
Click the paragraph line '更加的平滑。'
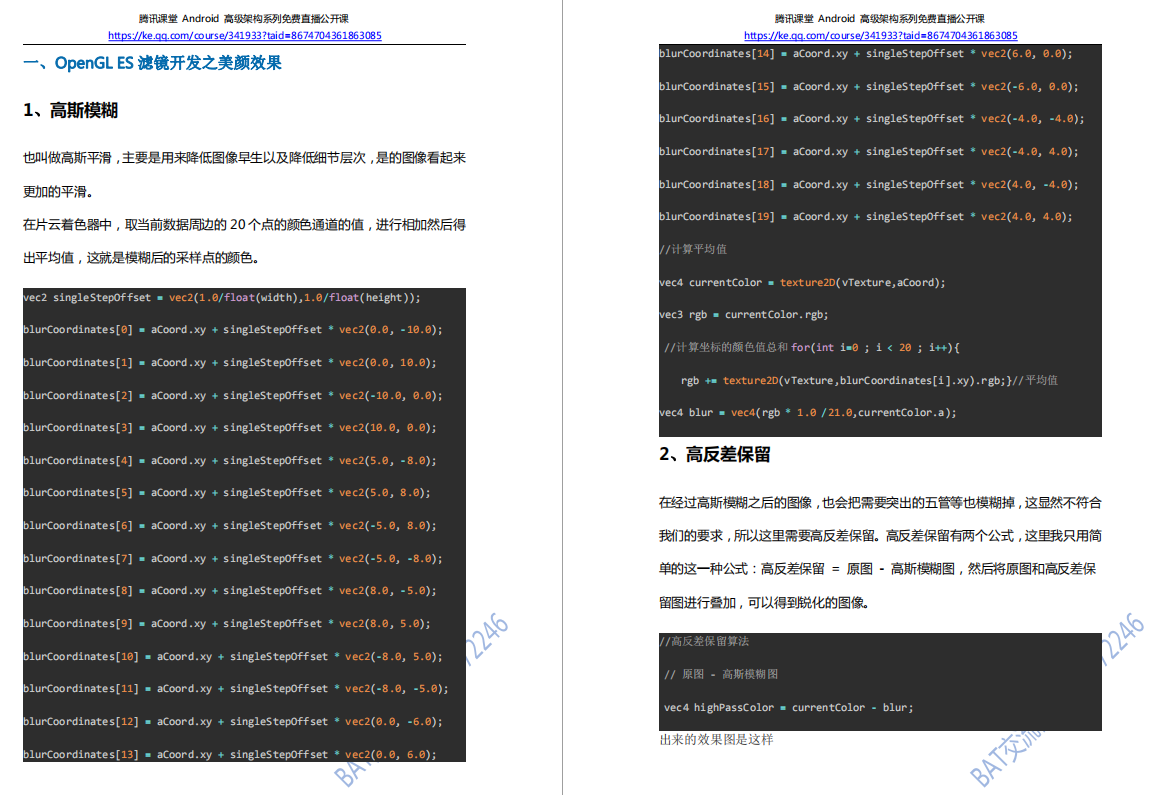tap(58, 192)
